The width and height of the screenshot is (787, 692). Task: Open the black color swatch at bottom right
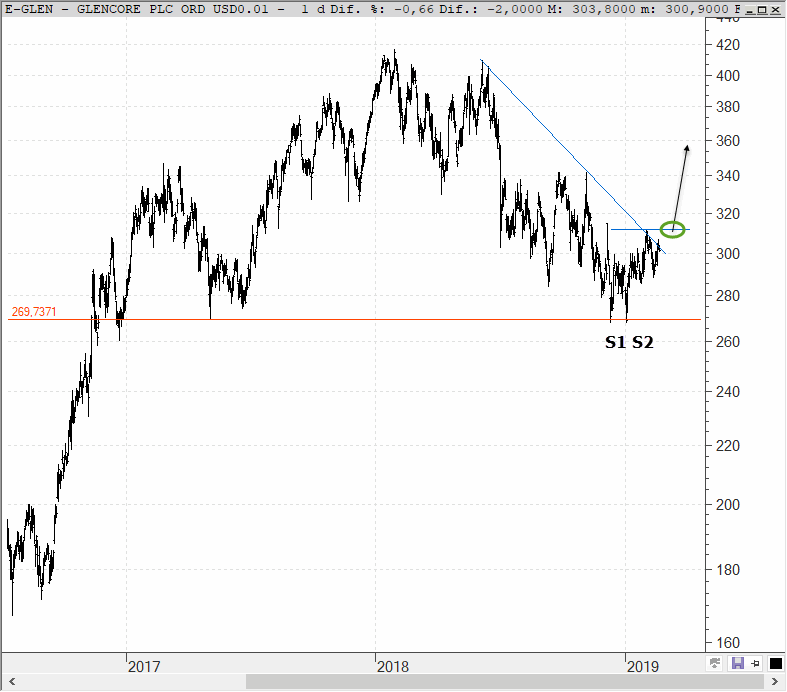(x=776, y=663)
